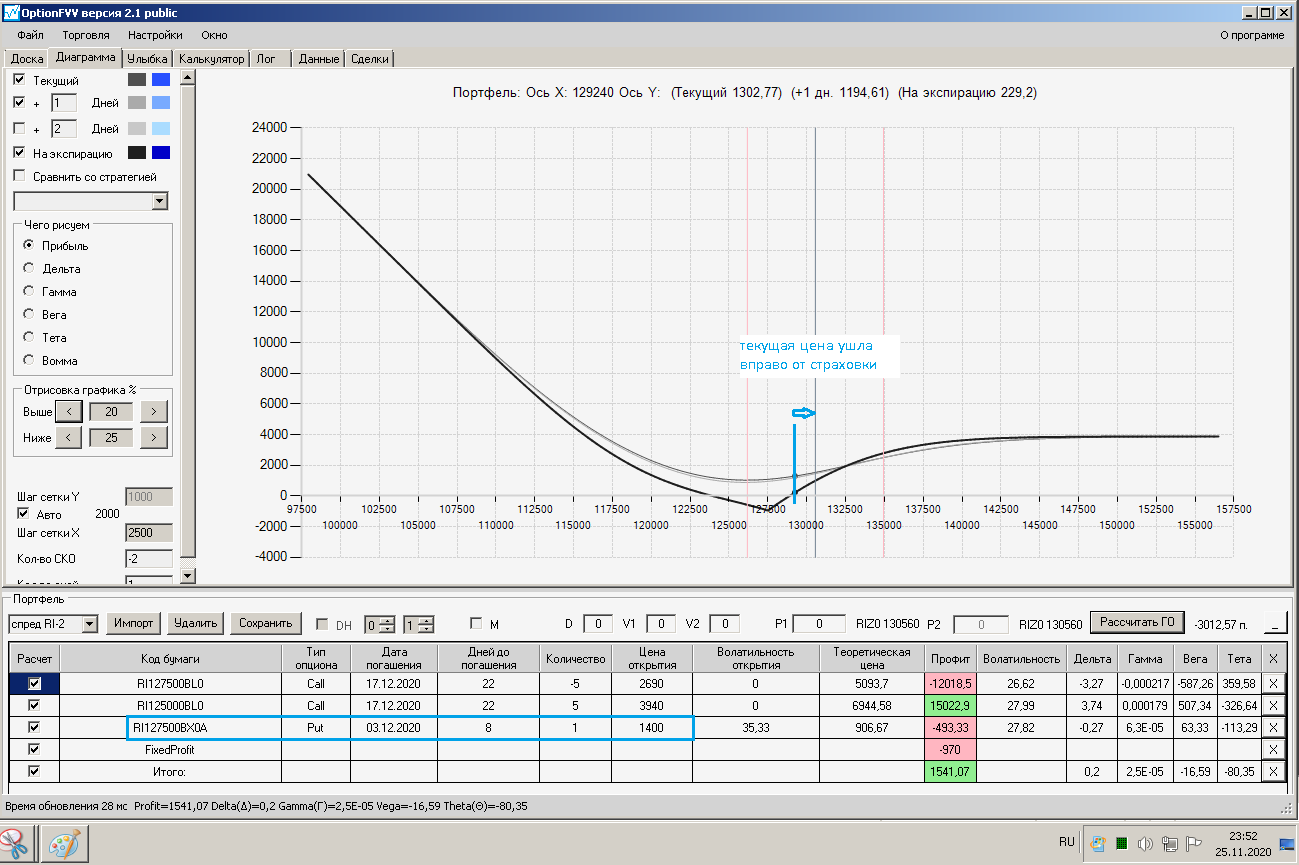Click the Paint app icon in taskbar

tap(64, 842)
